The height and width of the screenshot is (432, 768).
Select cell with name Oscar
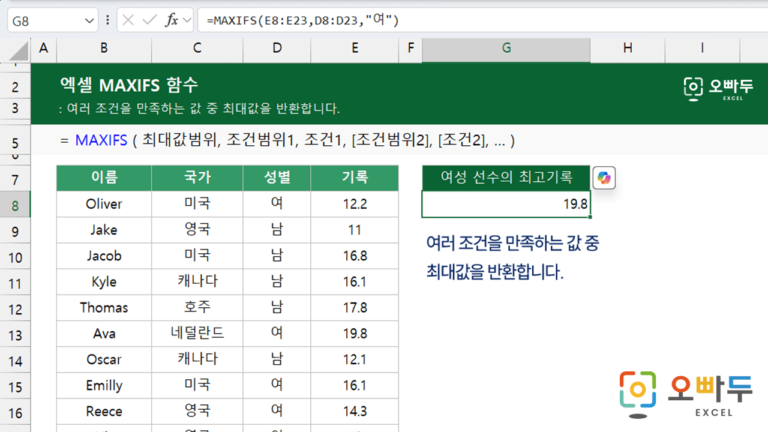click(x=104, y=360)
